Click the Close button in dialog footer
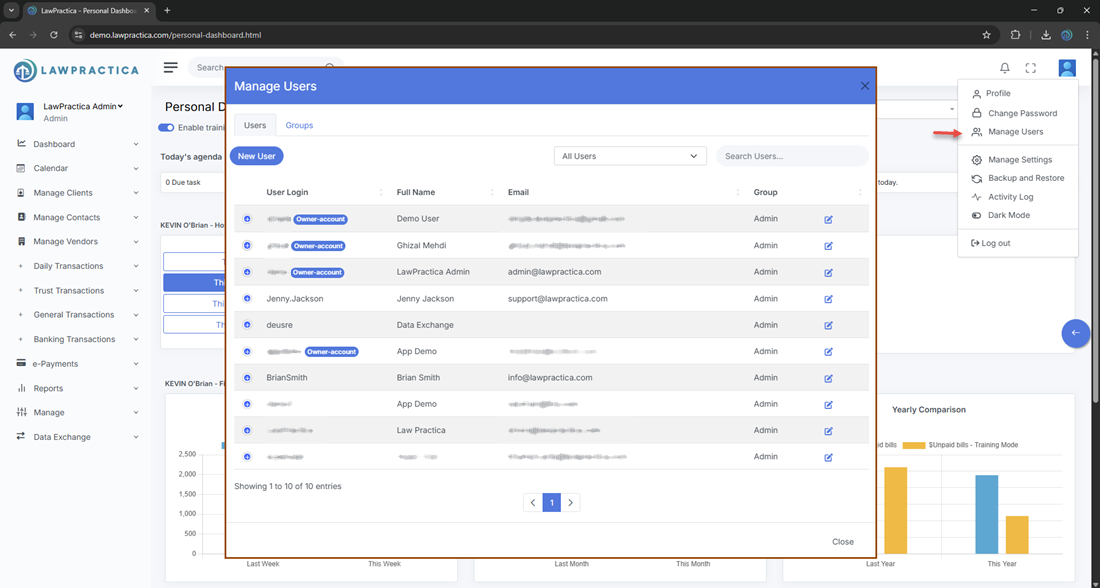Screen dimensions: 1100x588 point(842,542)
